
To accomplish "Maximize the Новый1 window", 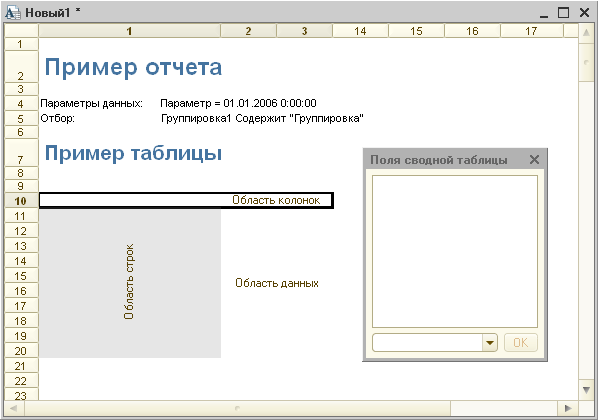I will [x=563, y=13].
